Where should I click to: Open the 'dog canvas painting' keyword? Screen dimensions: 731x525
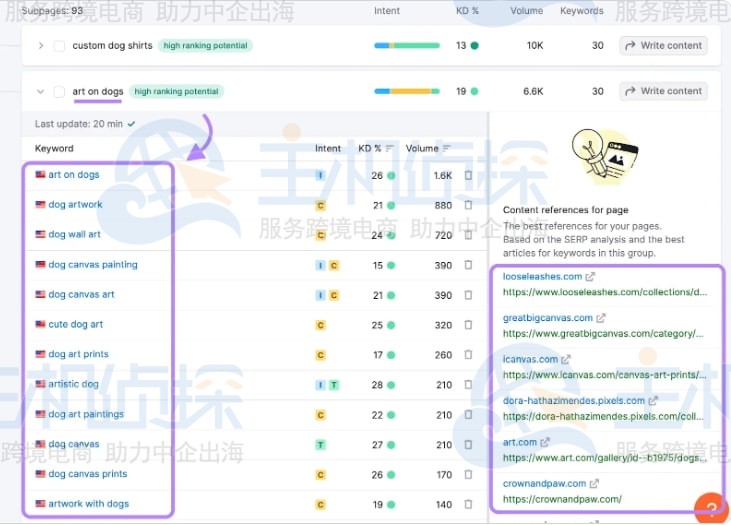(93, 265)
